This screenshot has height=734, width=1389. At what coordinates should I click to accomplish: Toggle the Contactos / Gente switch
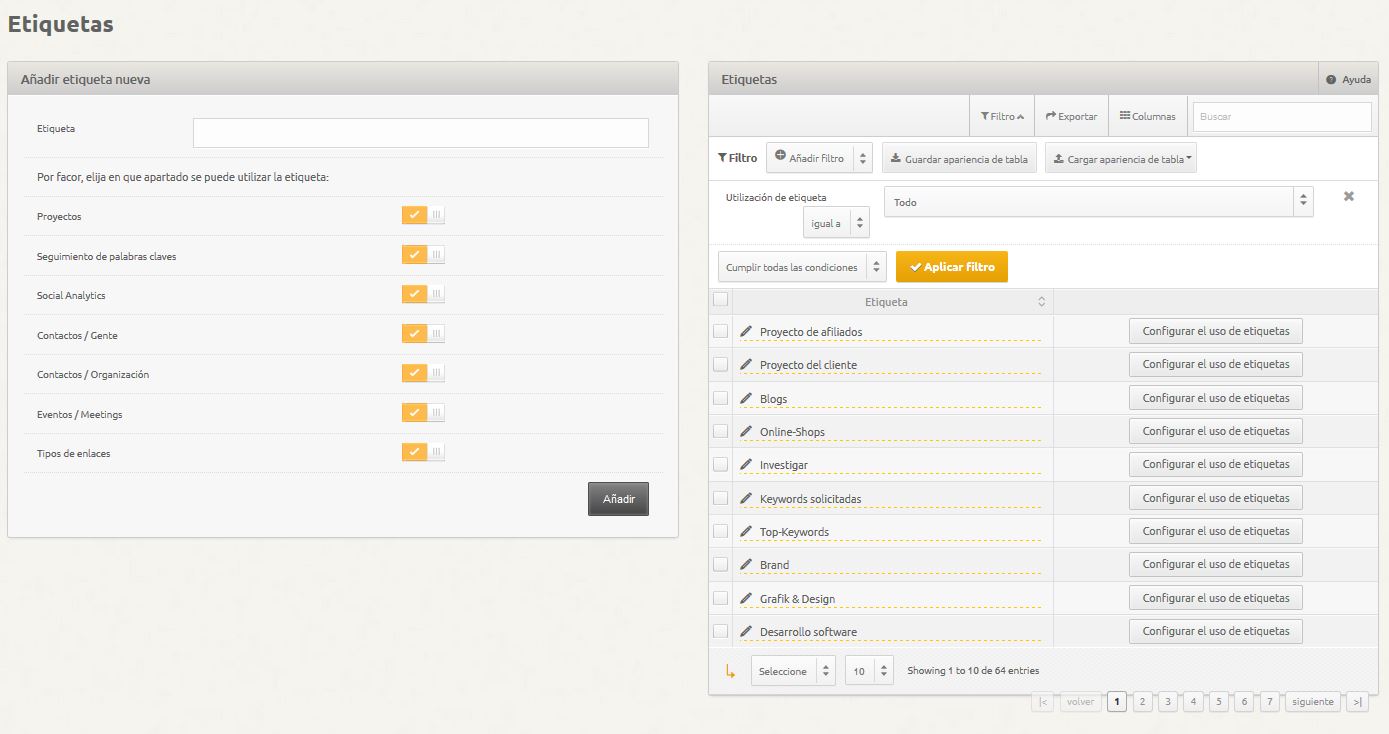423,334
